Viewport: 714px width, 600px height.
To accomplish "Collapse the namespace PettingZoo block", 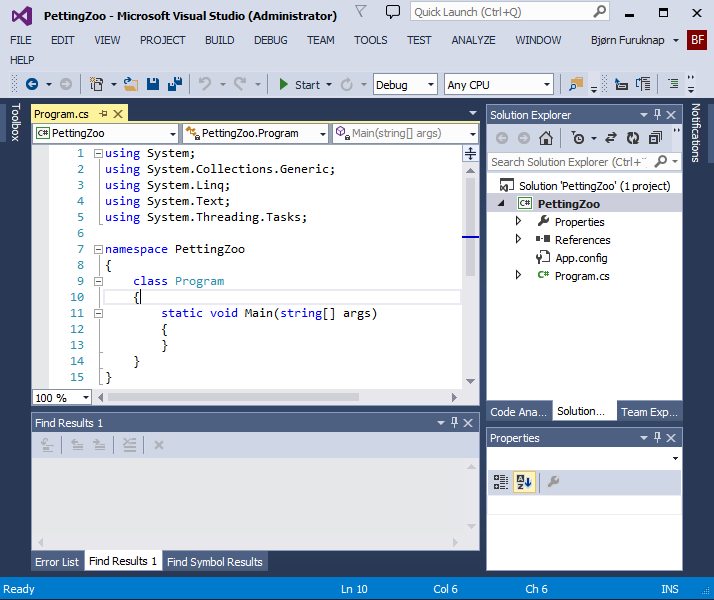I will point(98,249).
